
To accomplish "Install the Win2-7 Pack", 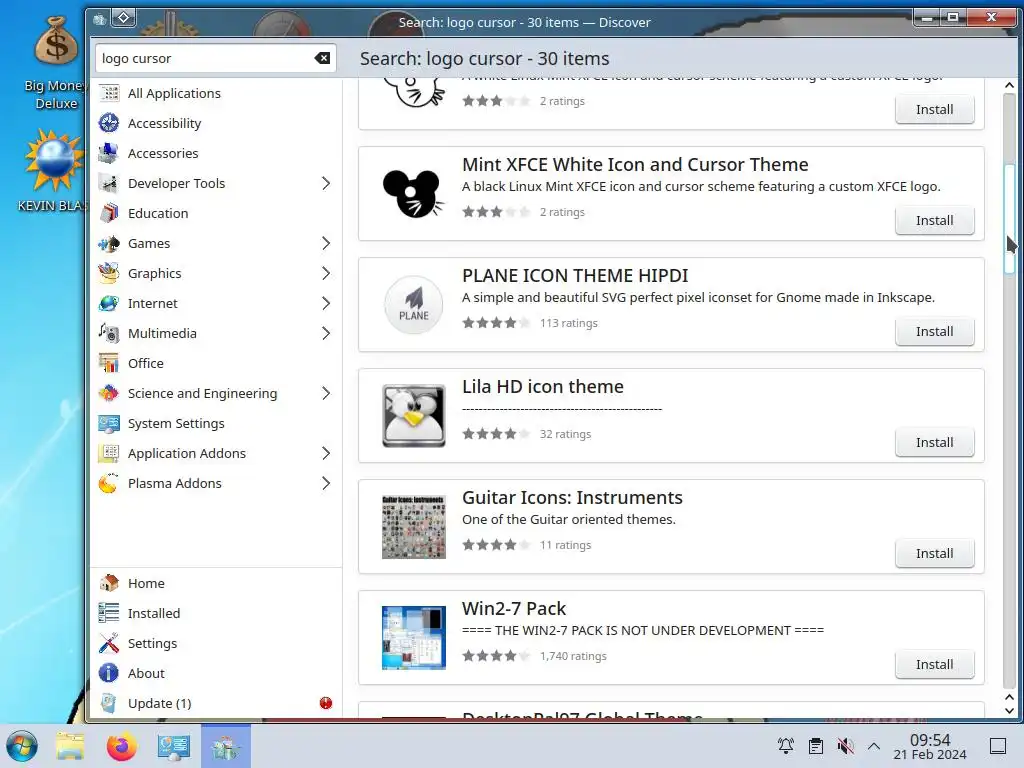I will click(935, 665).
